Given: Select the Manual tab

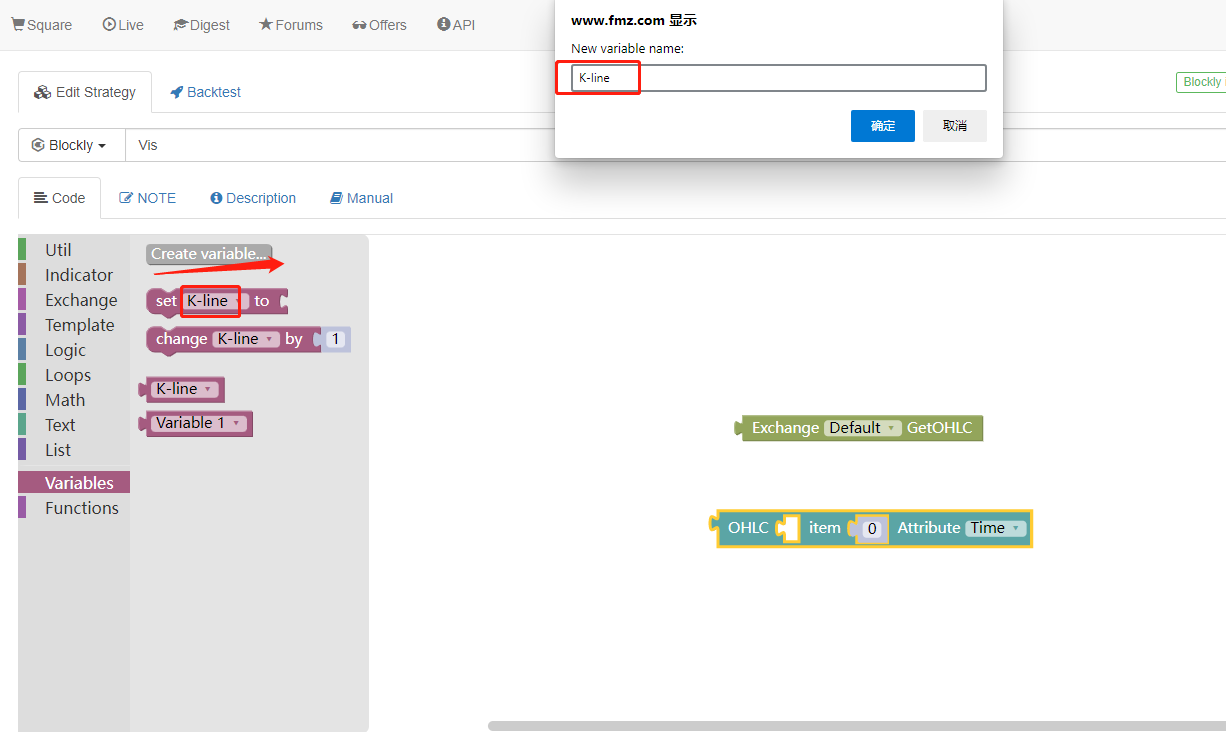Looking at the screenshot, I should (361, 198).
